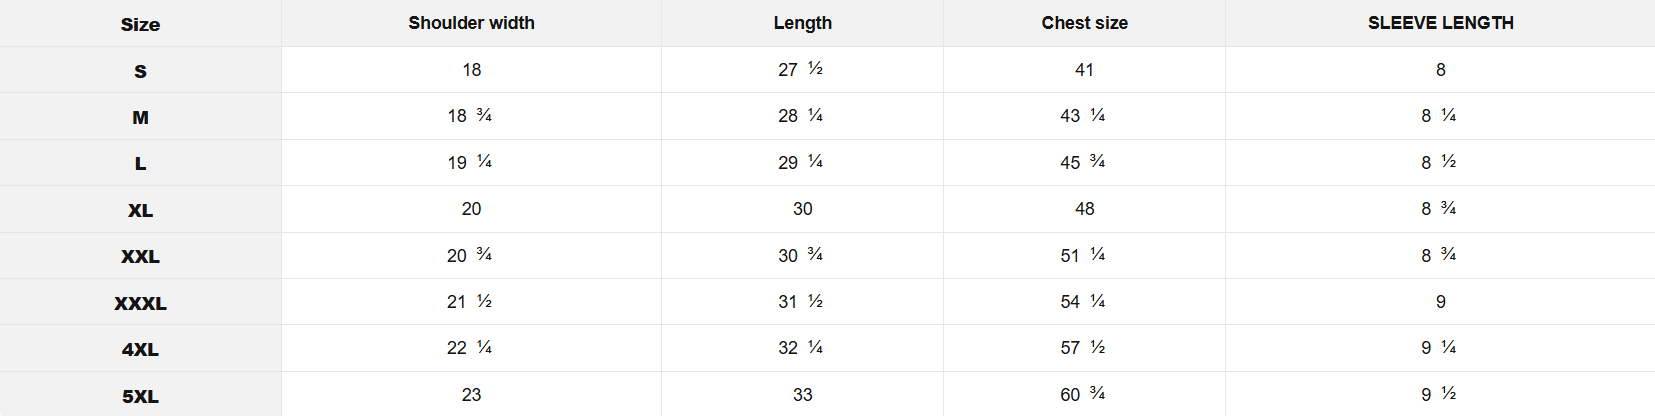1655x416 pixels.
Task: Select the XXXL size row label
Action: (140, 303)
